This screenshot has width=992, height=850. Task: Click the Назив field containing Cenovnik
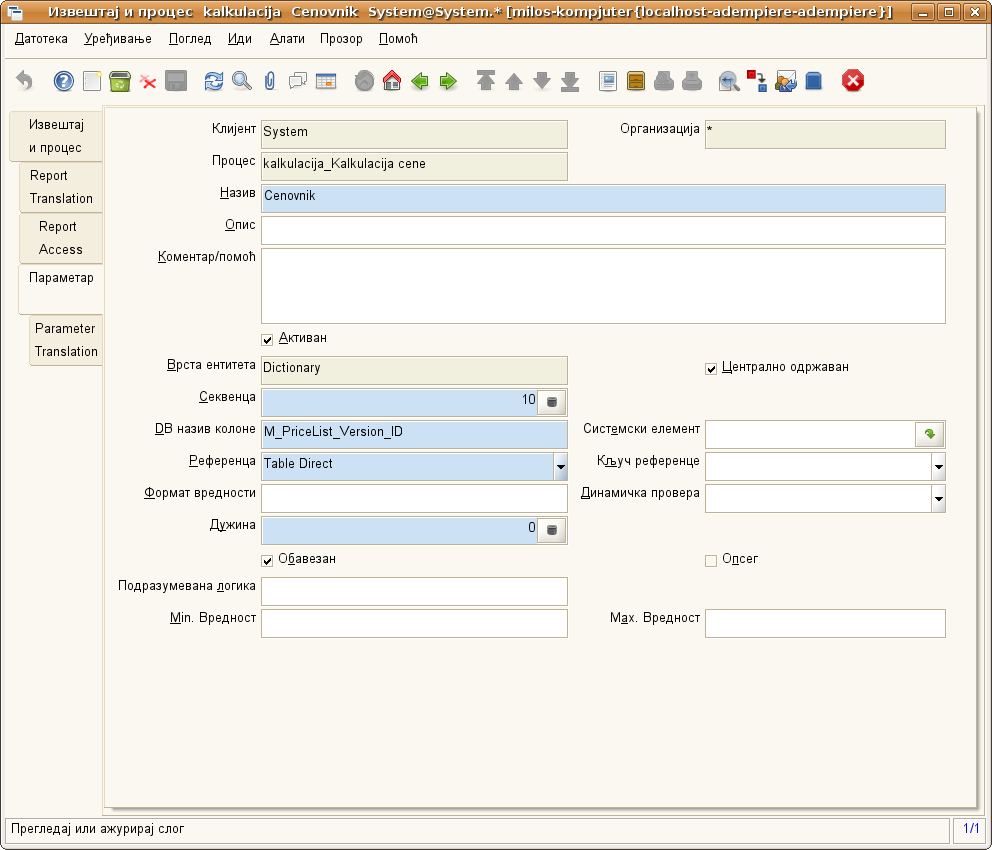tap(603, 198)
